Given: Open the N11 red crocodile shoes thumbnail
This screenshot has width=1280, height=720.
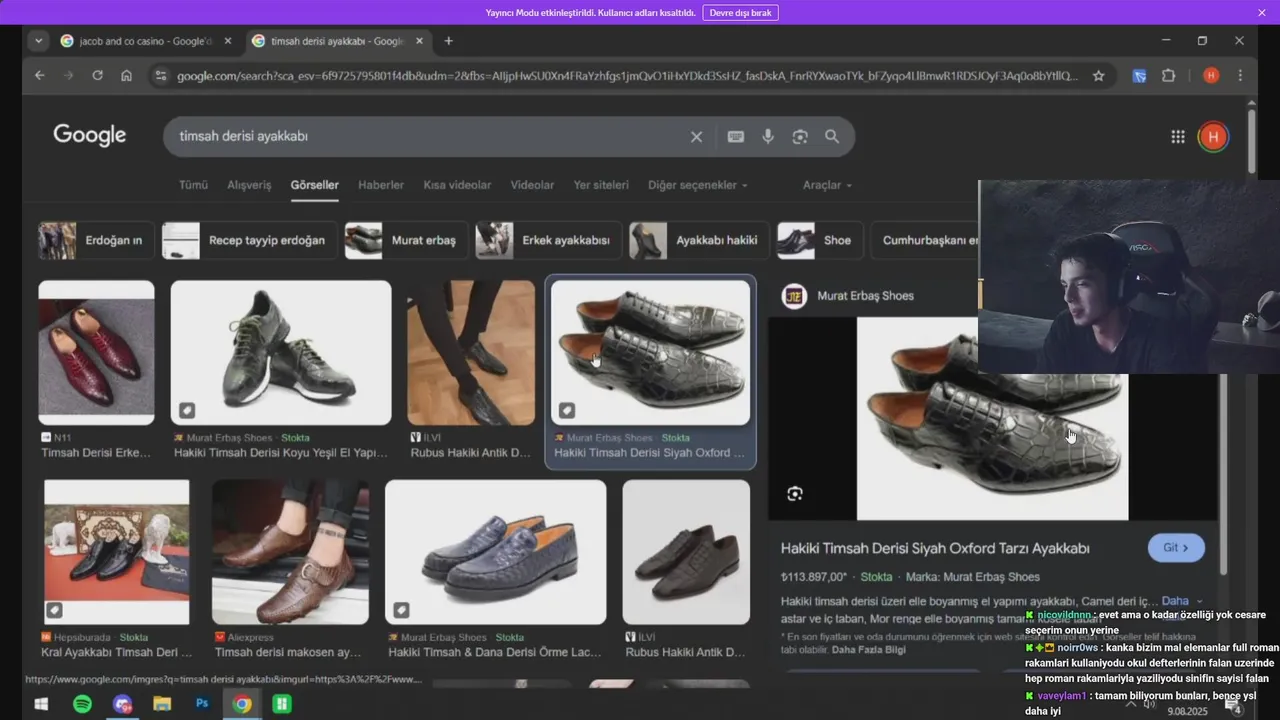Looking at the screenshot, I should pyautogui.click(x=96, y=353).
